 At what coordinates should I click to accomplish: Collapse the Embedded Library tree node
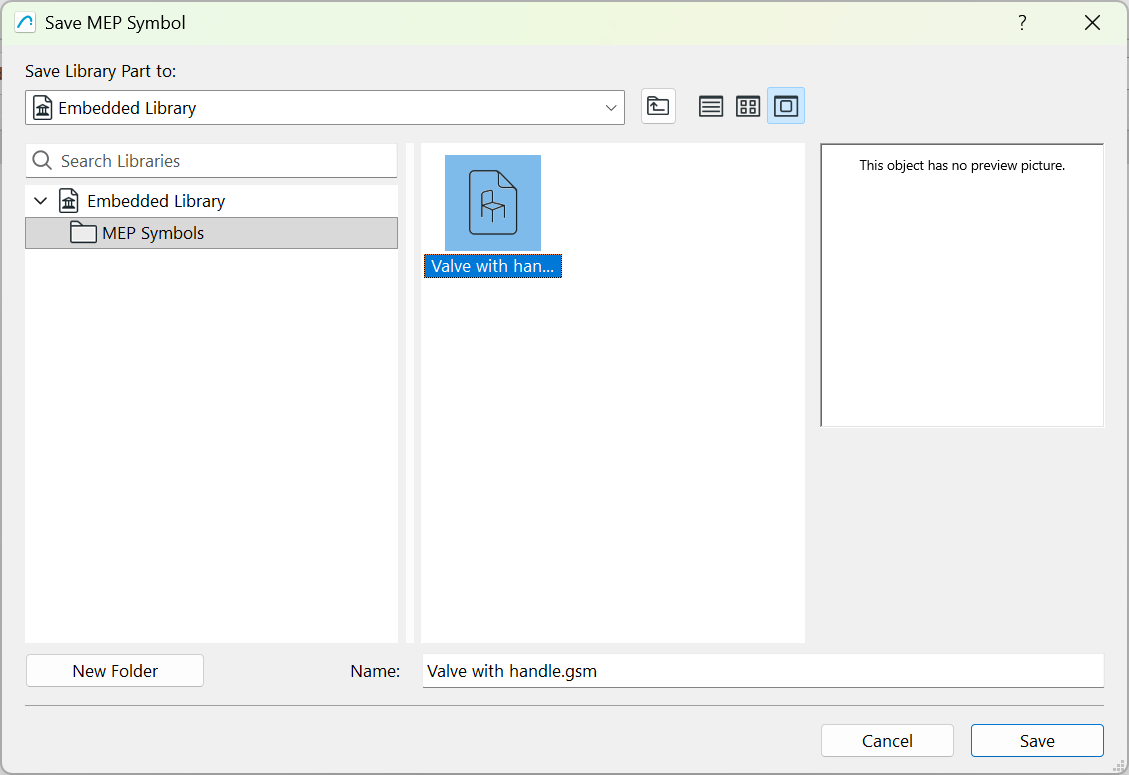tap(41, 201)
